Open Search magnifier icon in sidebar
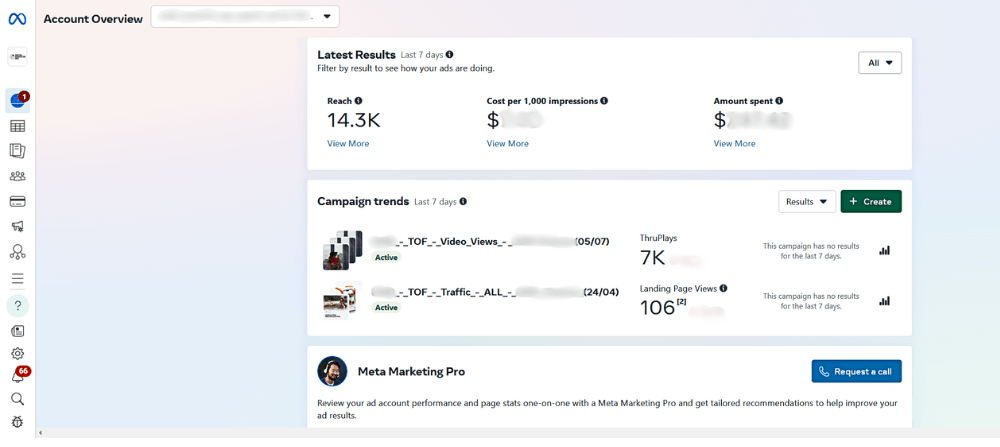Image resolution: width=1000 pixels, height=447 pixels. (x=18, y=399)
